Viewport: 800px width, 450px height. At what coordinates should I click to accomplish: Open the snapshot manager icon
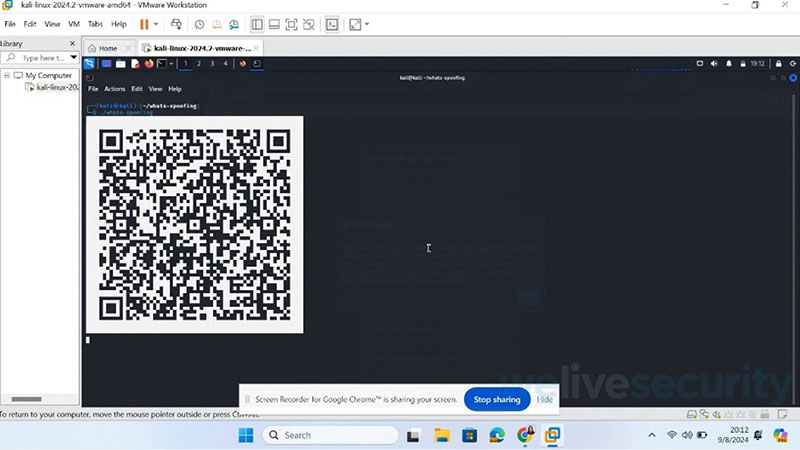click(234, 24)
